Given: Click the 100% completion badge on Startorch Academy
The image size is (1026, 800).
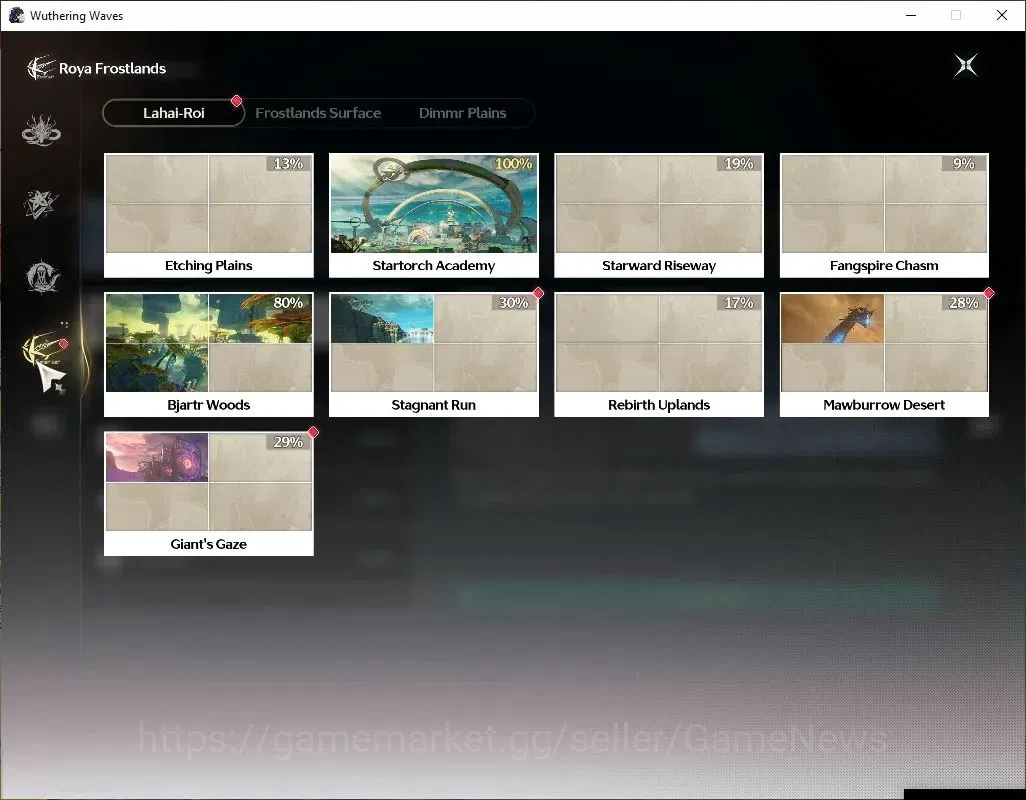Looking at the screenshot, I should [x=513, y=164].
